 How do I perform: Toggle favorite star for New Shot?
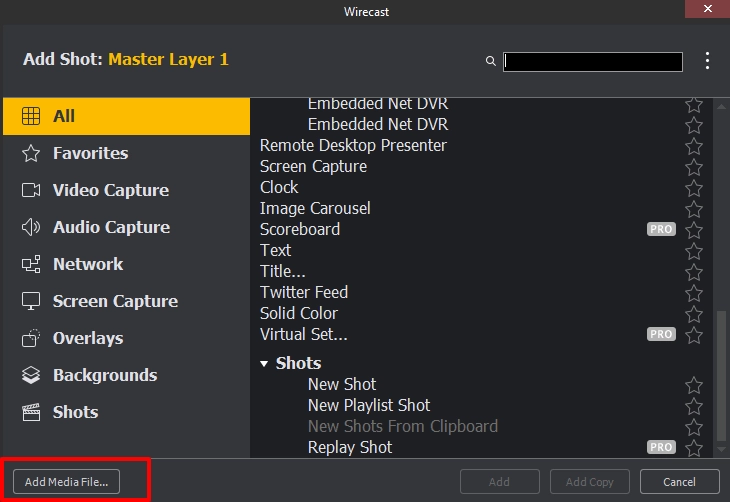[x=694, y=385]
